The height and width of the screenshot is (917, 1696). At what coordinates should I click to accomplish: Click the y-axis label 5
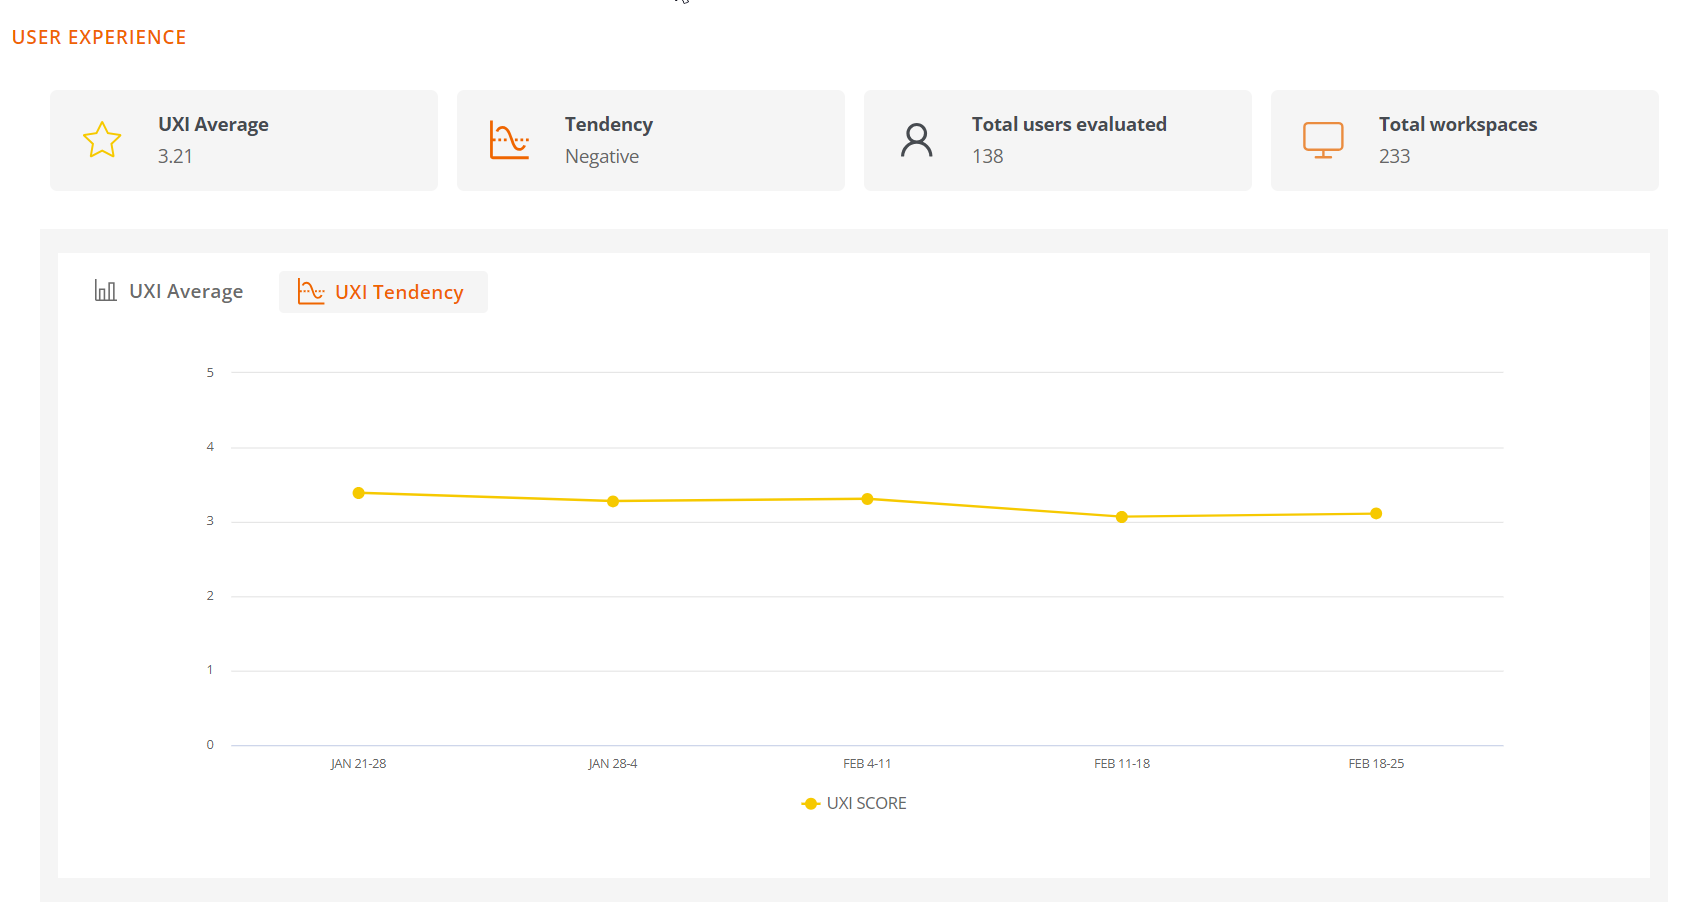(x=210, y=373)
